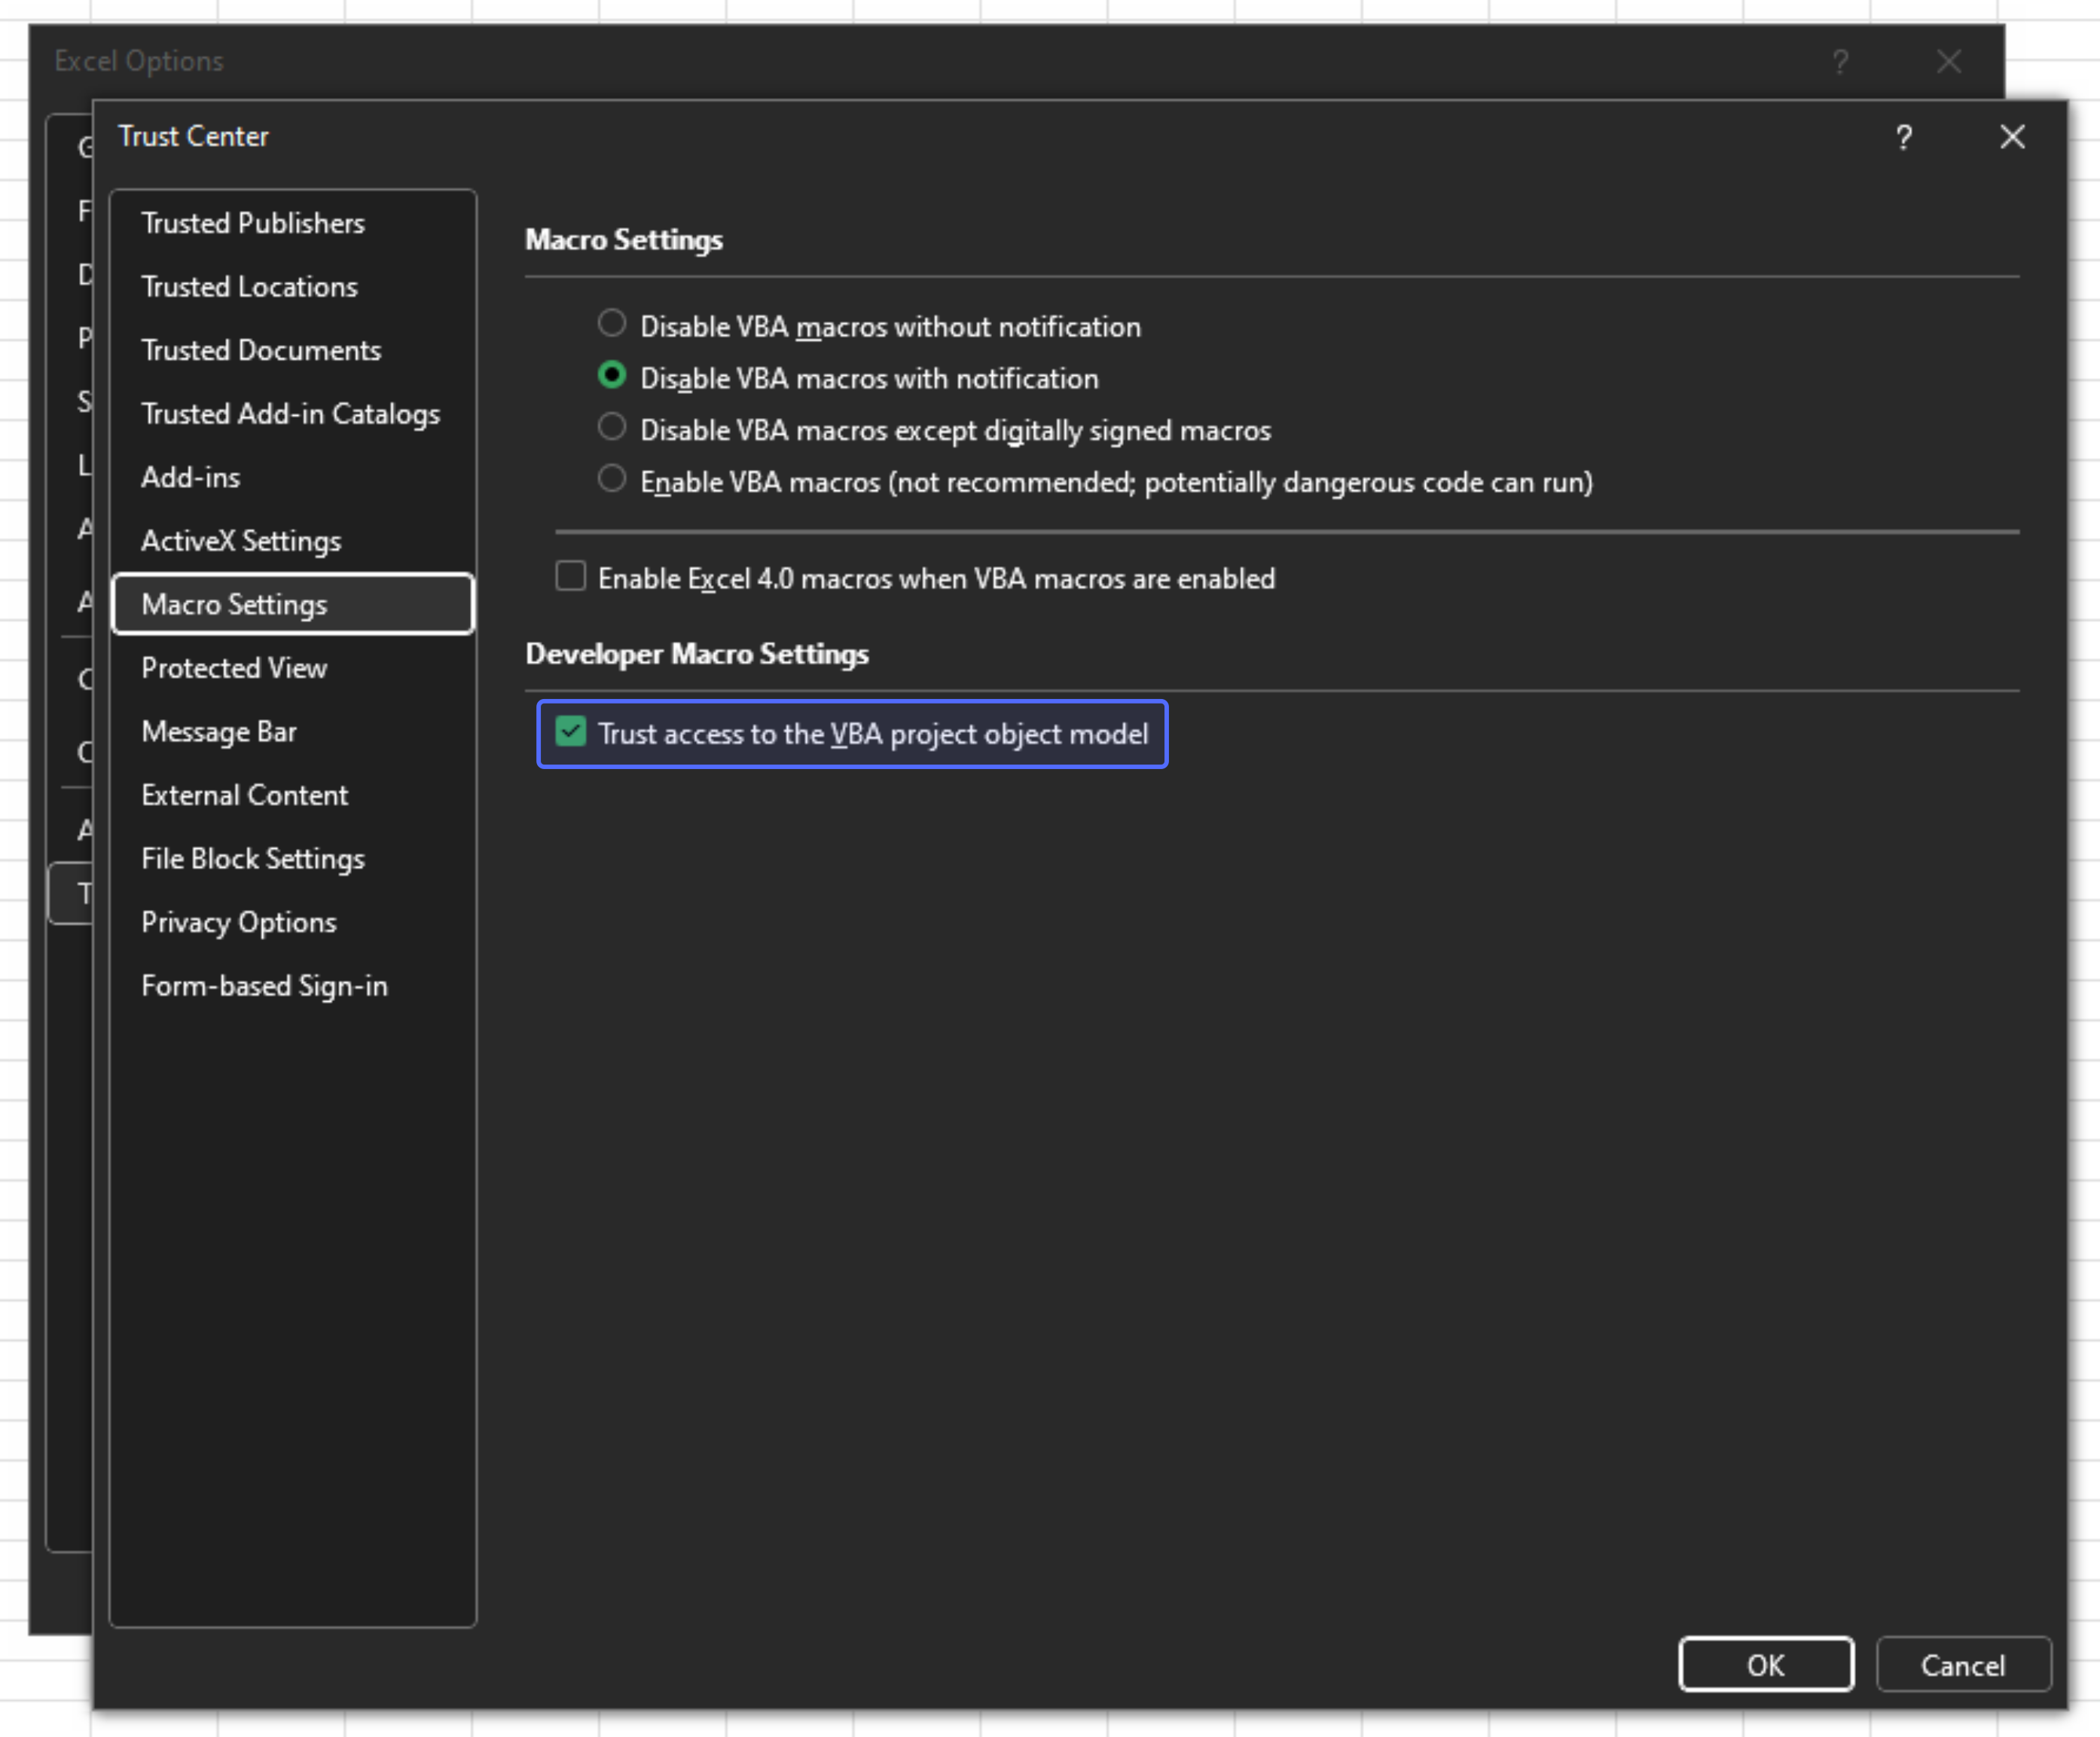Uncheck Trust access to VBA project object model
This screenshot has width=2100, height=1737.
click(x=570, y=732)
